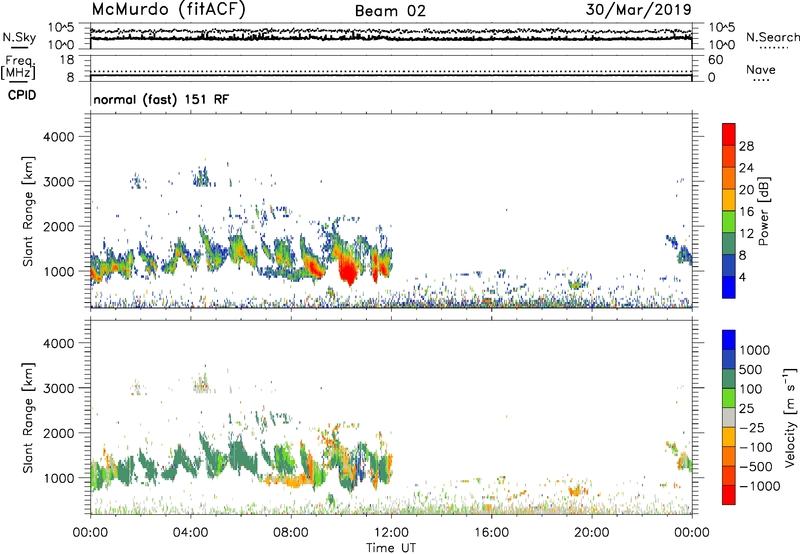Click the '-25' velocity scale value
Viewport: 800px width, 554px height.
pos(752,427)
